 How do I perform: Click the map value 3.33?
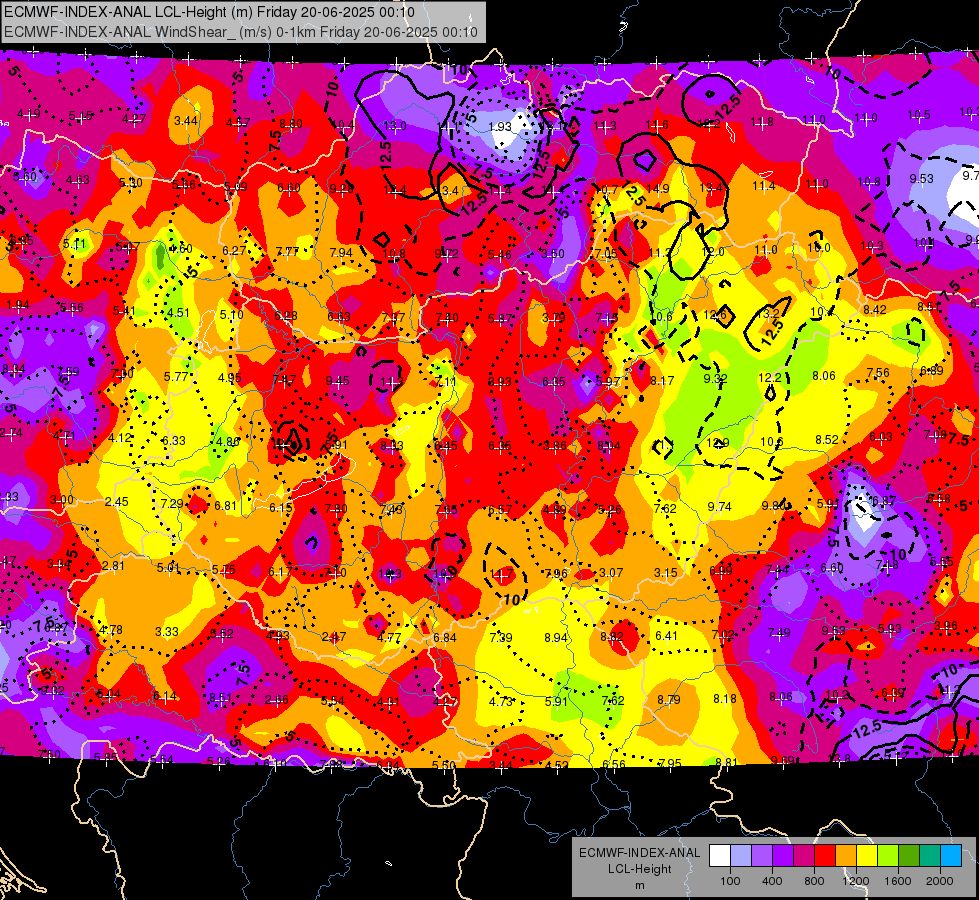tap(167, 631)
